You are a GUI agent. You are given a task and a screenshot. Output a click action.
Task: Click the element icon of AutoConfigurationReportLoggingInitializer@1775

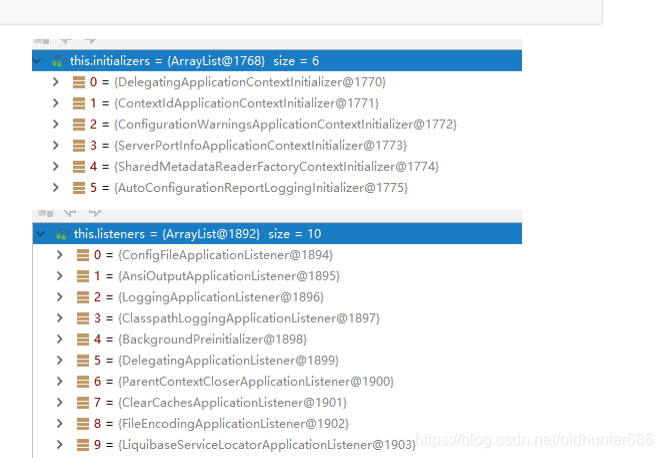(x=79, y=188)
